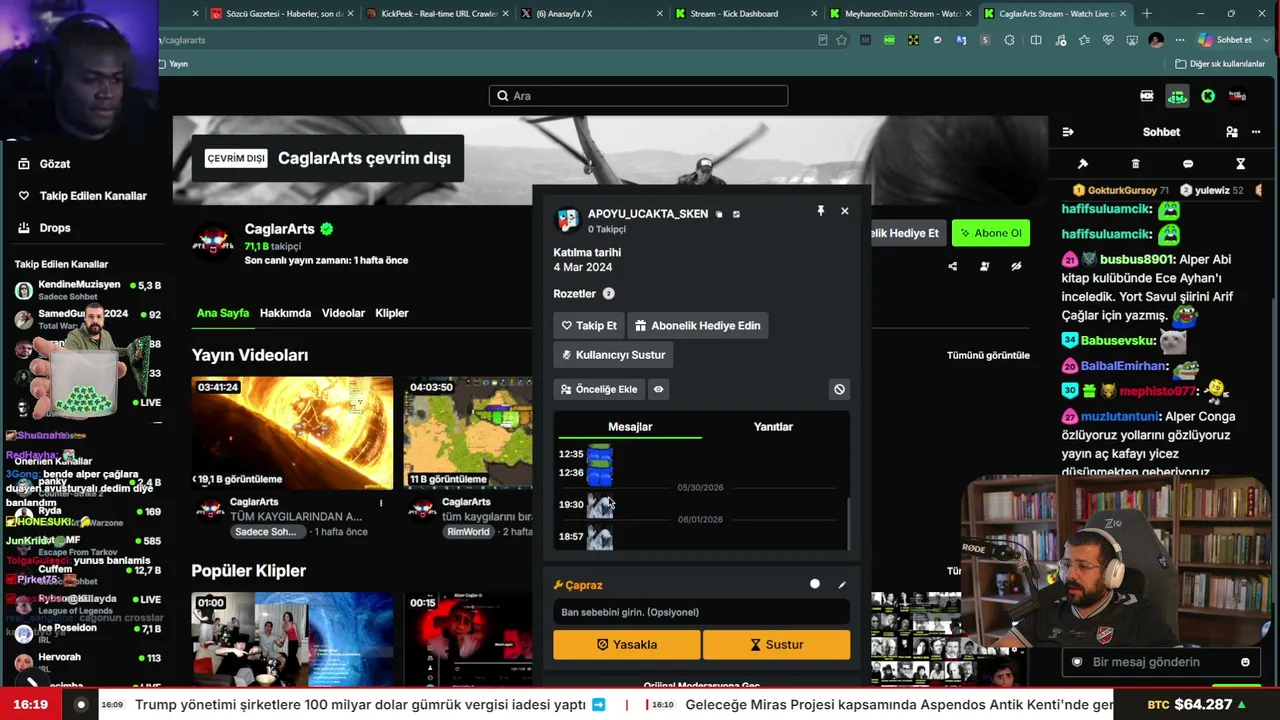Open browser extensions puzzle icon
The image size is (1280, 720).
coord(1009,40)
